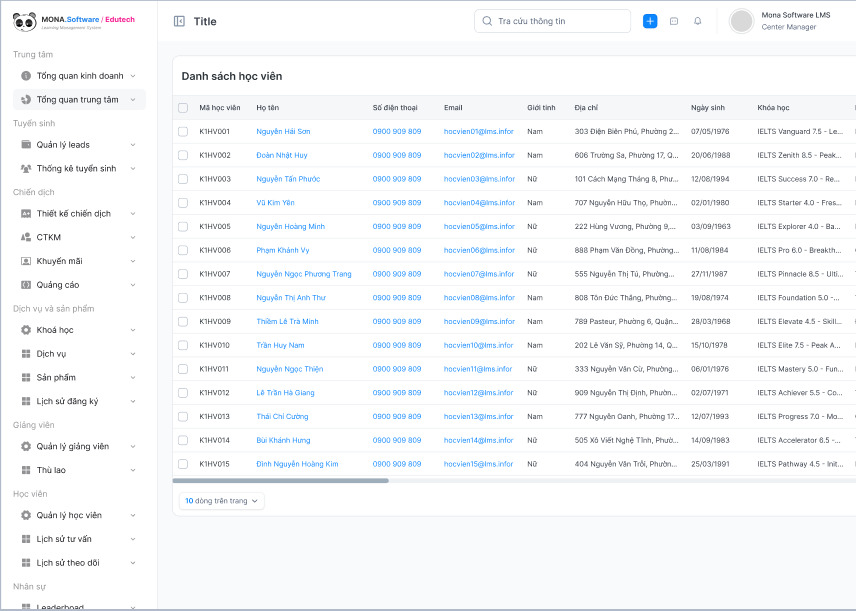Image resolution: width=856 pixels, height=611 pixels.
Task: Click the CTKM sidebar icon
Action: coord(26,237)
